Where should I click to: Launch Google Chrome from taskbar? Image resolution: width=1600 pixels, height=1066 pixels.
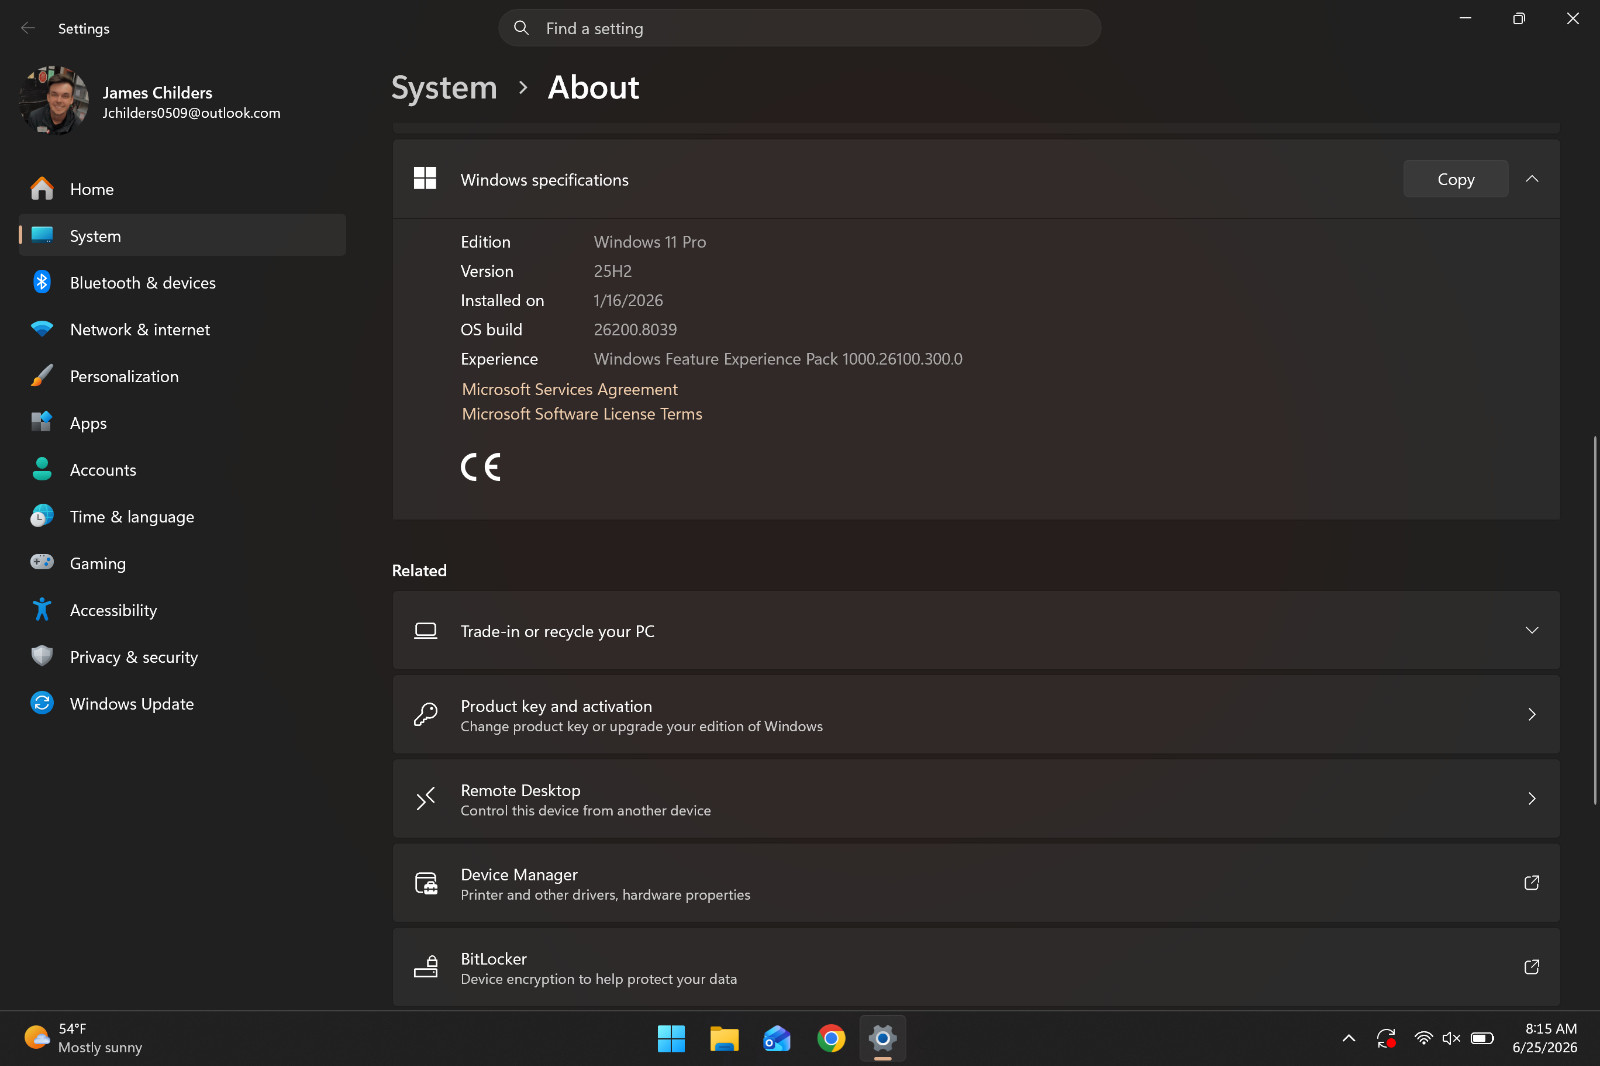pos(831,1039)
